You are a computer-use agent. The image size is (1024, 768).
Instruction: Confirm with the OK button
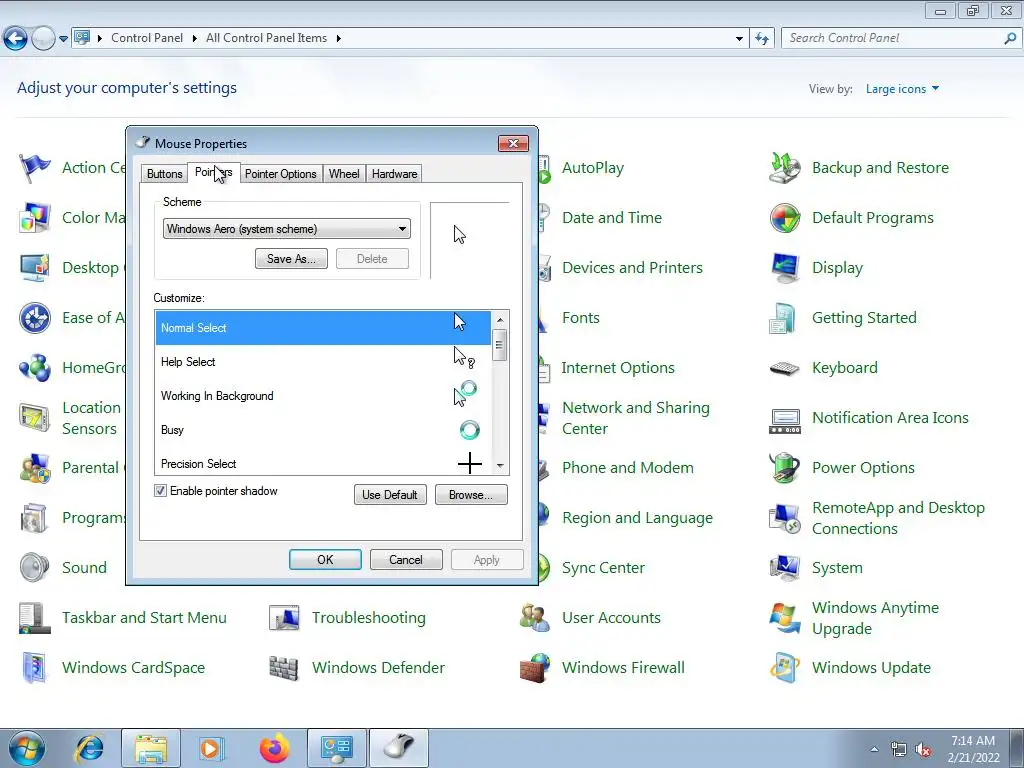(325, 560)
